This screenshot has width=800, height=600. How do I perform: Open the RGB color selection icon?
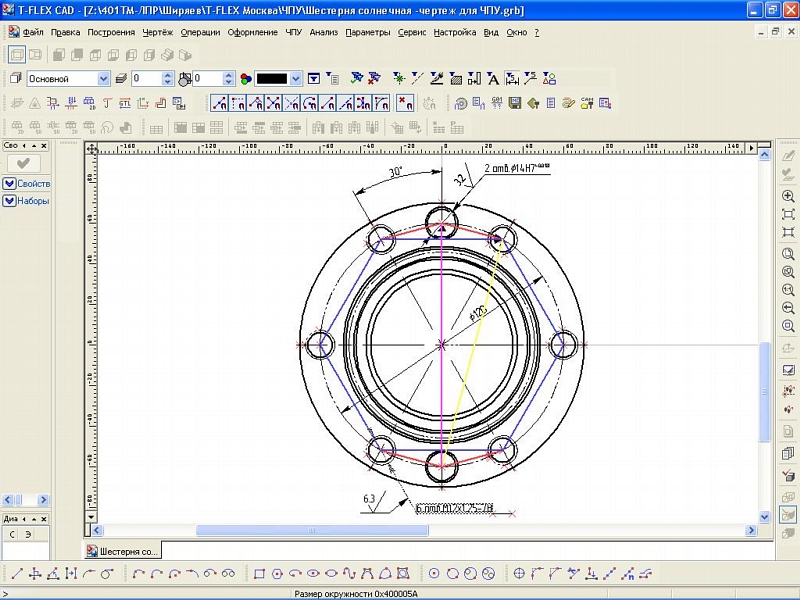pyautogui.click(x=246, y=79)
